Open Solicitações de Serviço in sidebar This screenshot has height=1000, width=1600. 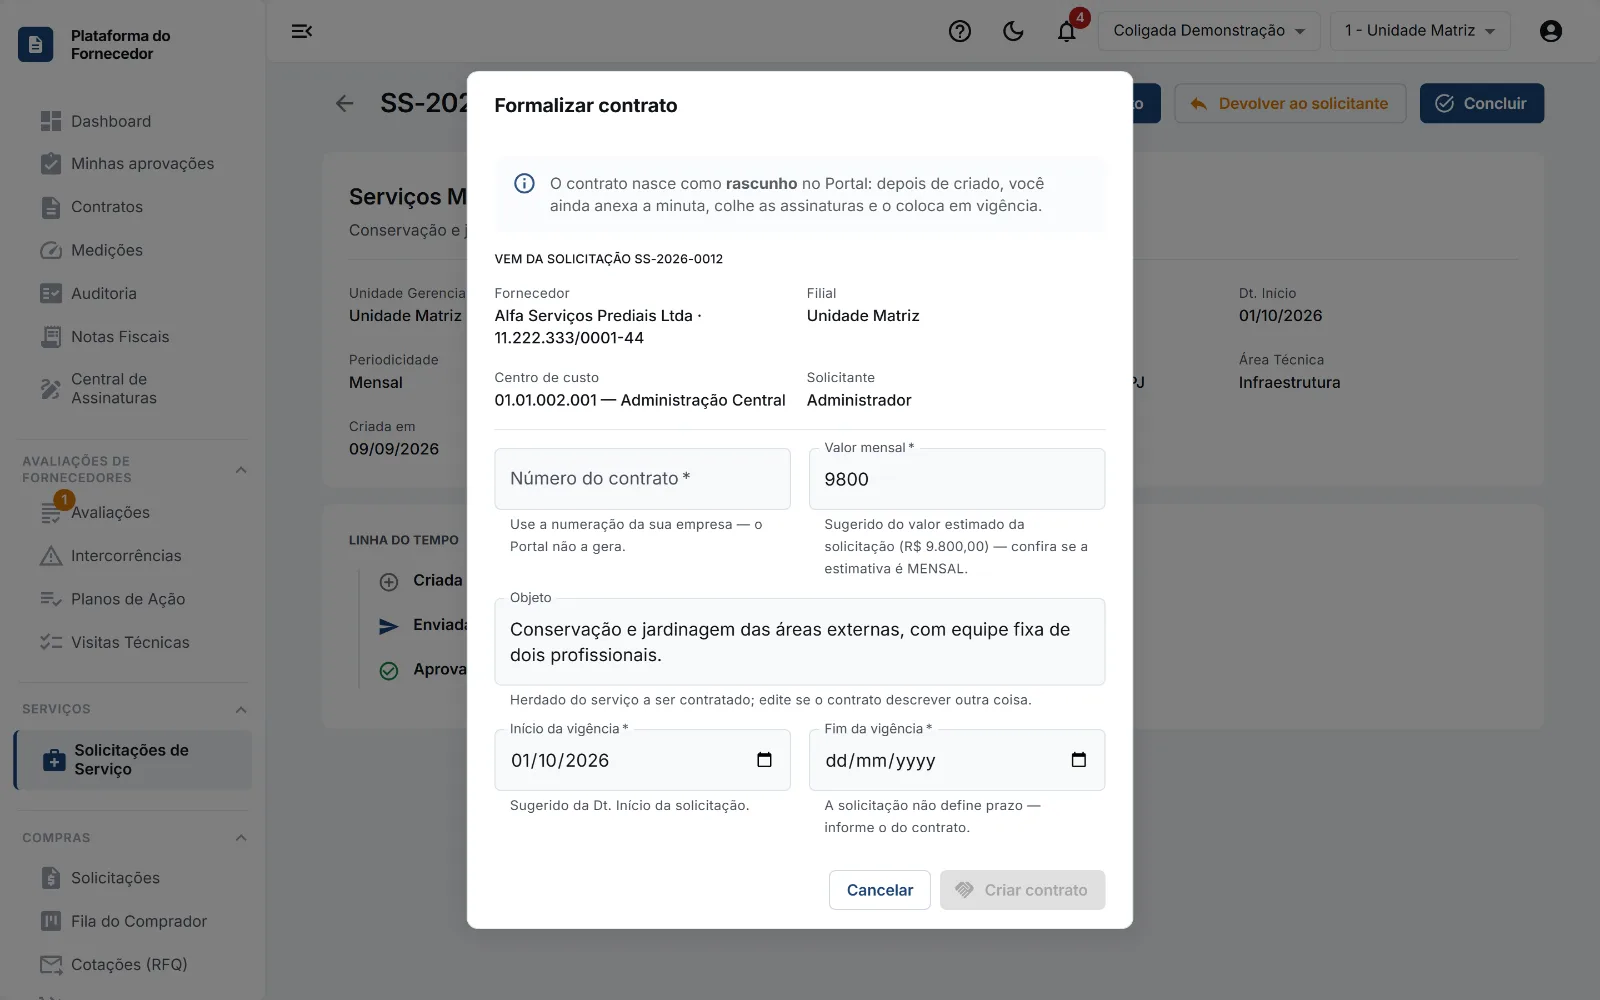[x=133, y=760]
